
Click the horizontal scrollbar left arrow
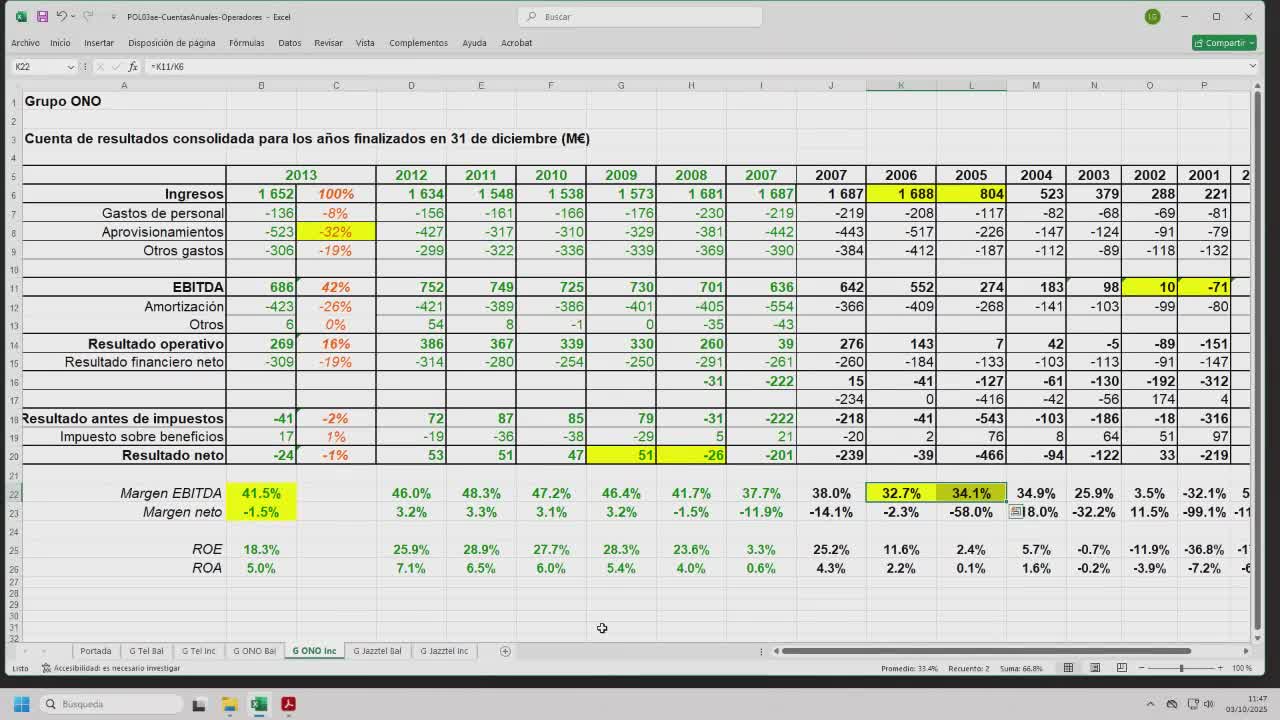pos(776,651)
